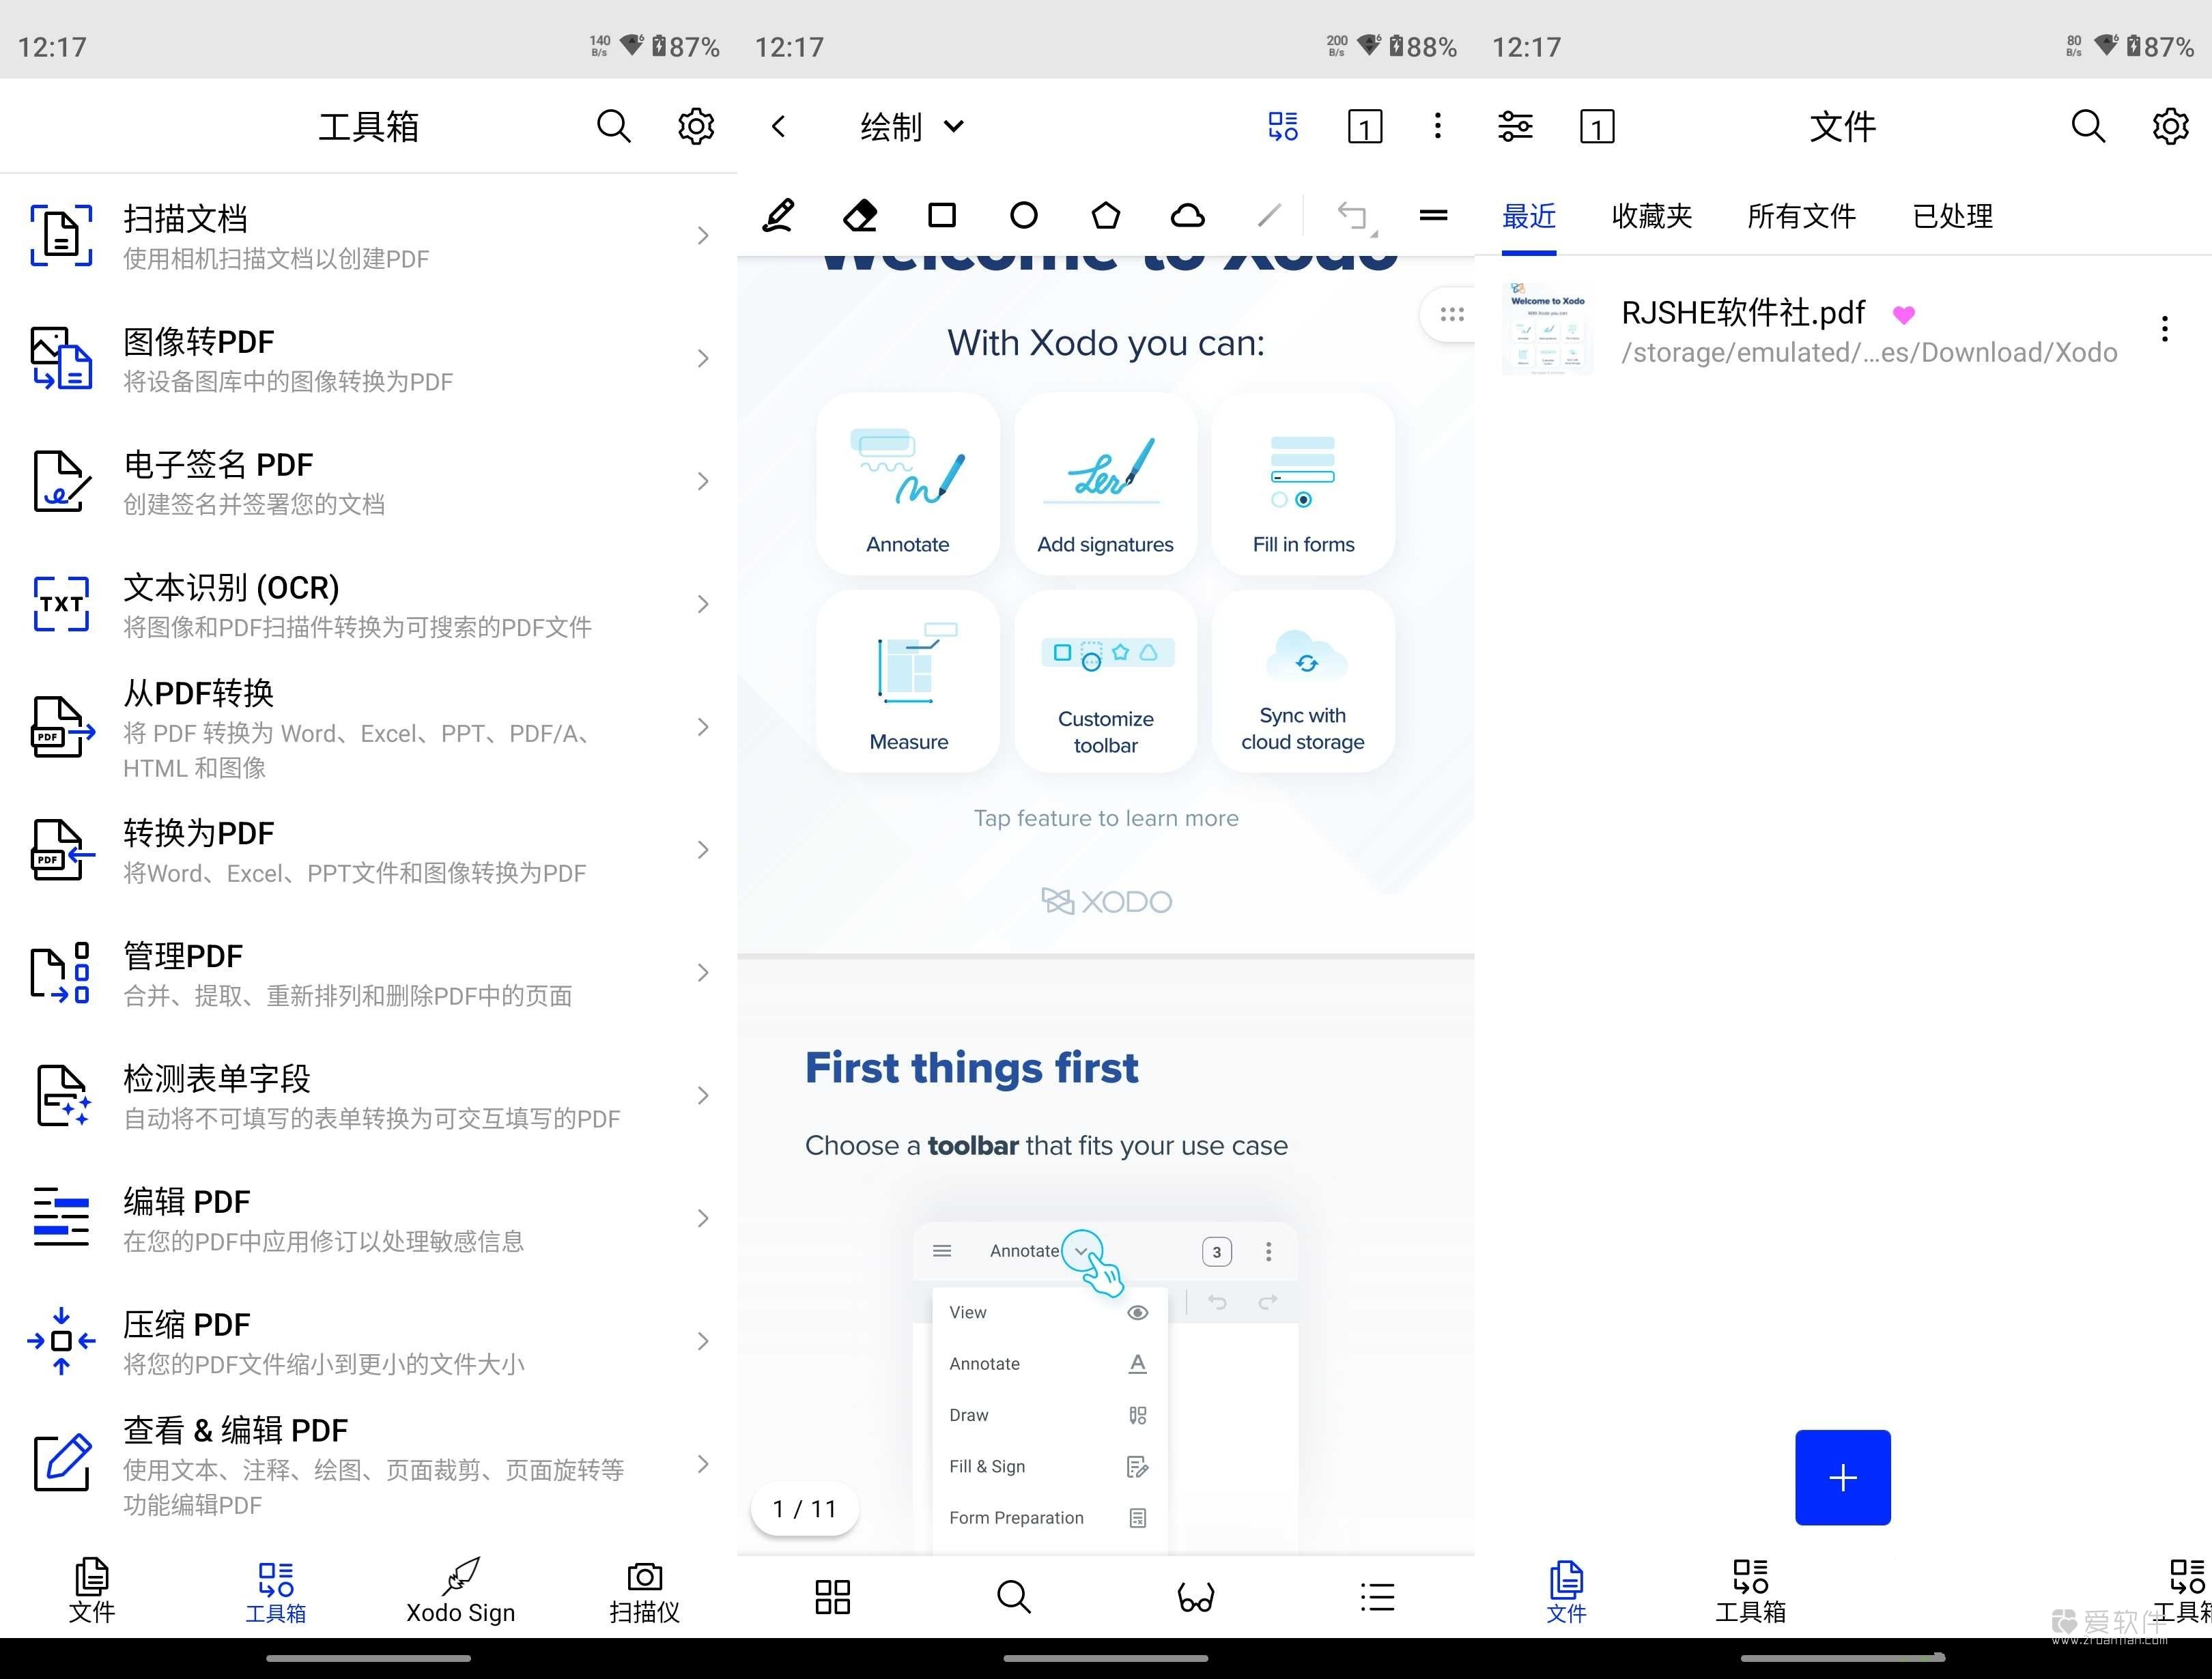This screenshot has width=2212, height=1679.
Task: Toggle the favorite heart on RJSHE软件社.pdf
Action: [x=1904, y=314]
